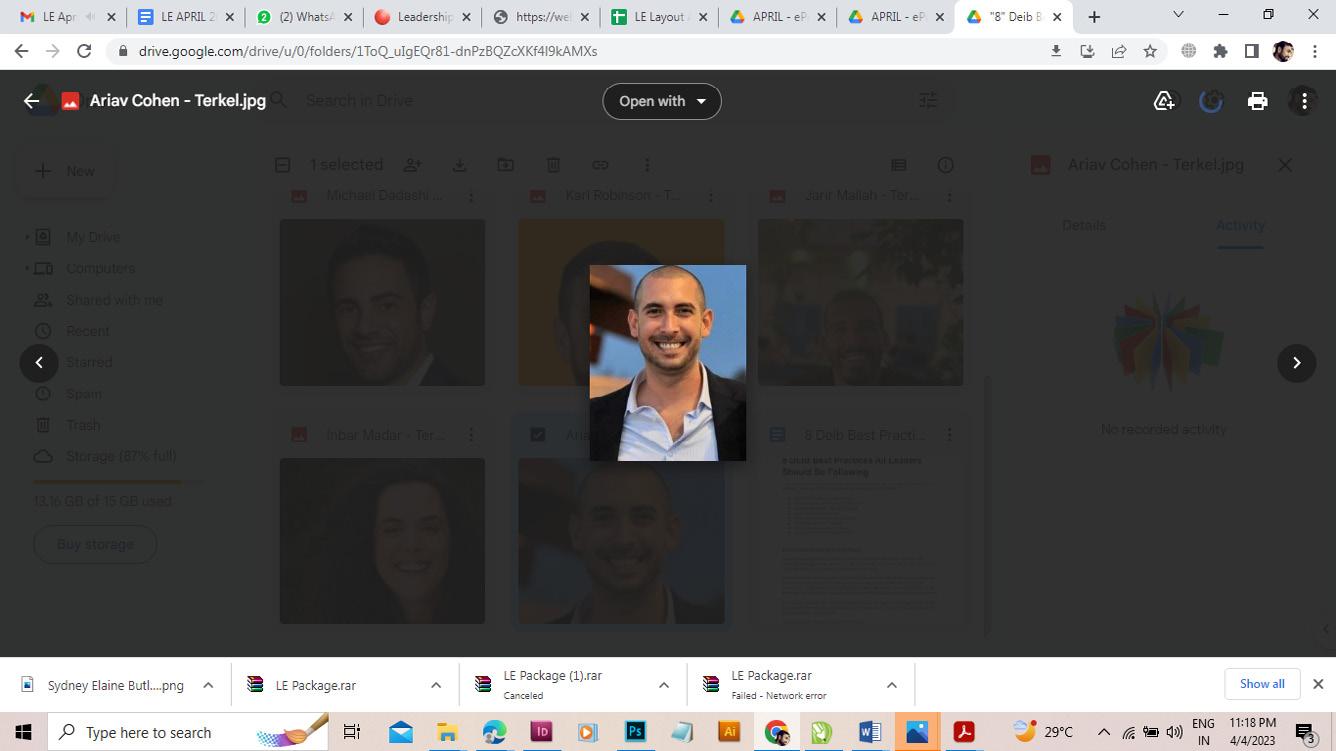The image size is (1336, 751).
Task: Bookmark this page with the star icon
Action: (1150, 51)
